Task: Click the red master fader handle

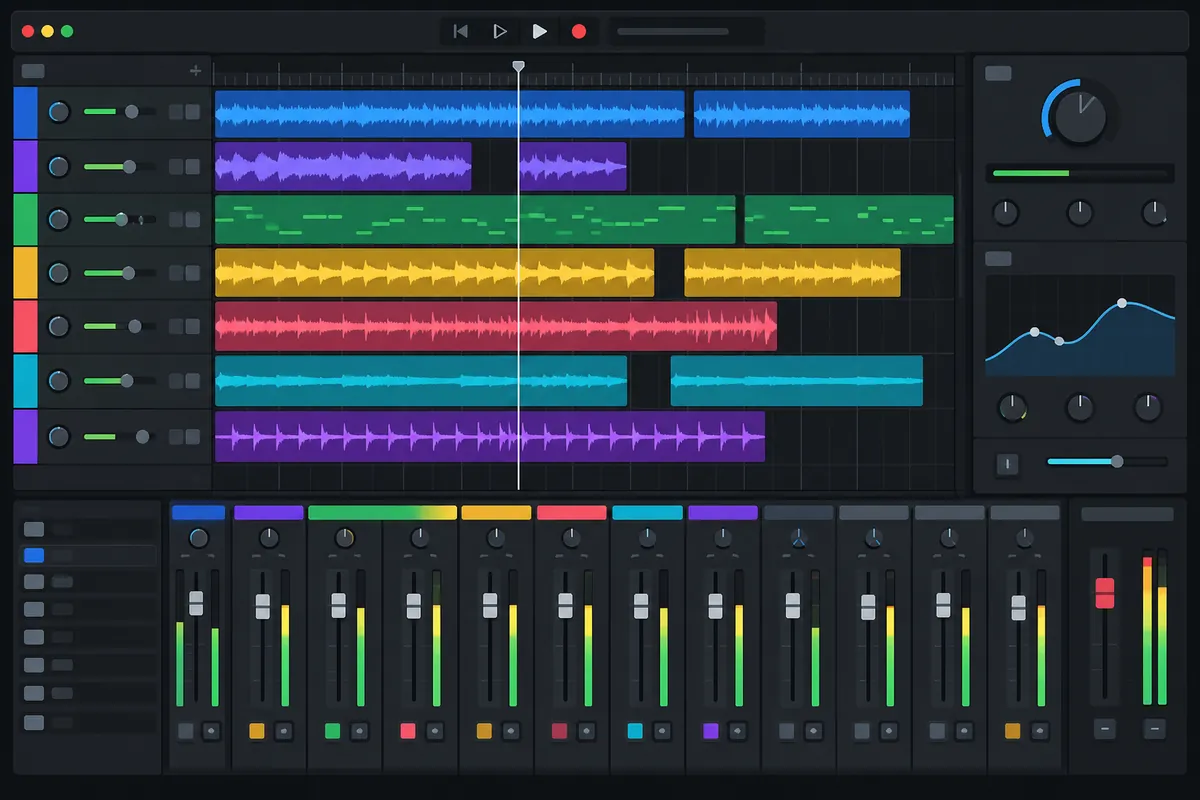Action: (1104, 593)
